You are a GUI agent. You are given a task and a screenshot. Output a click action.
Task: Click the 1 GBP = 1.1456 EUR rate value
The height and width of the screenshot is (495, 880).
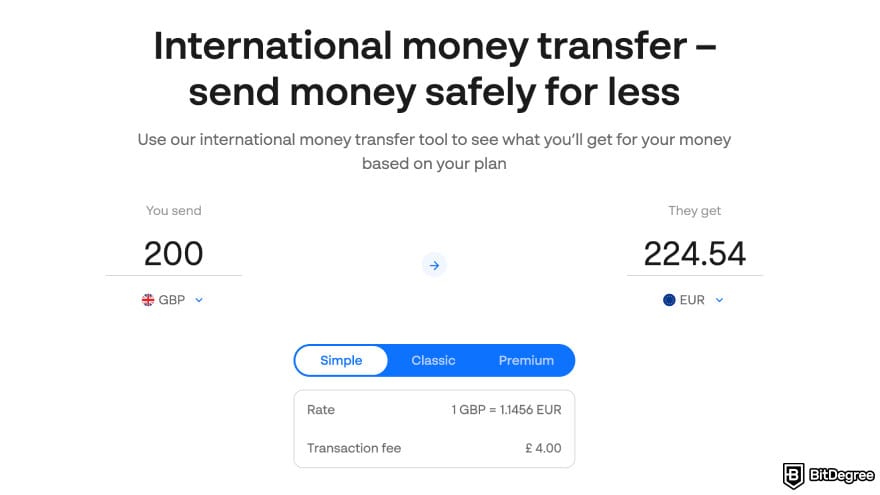pyautogui.click(x=506, y=410)
